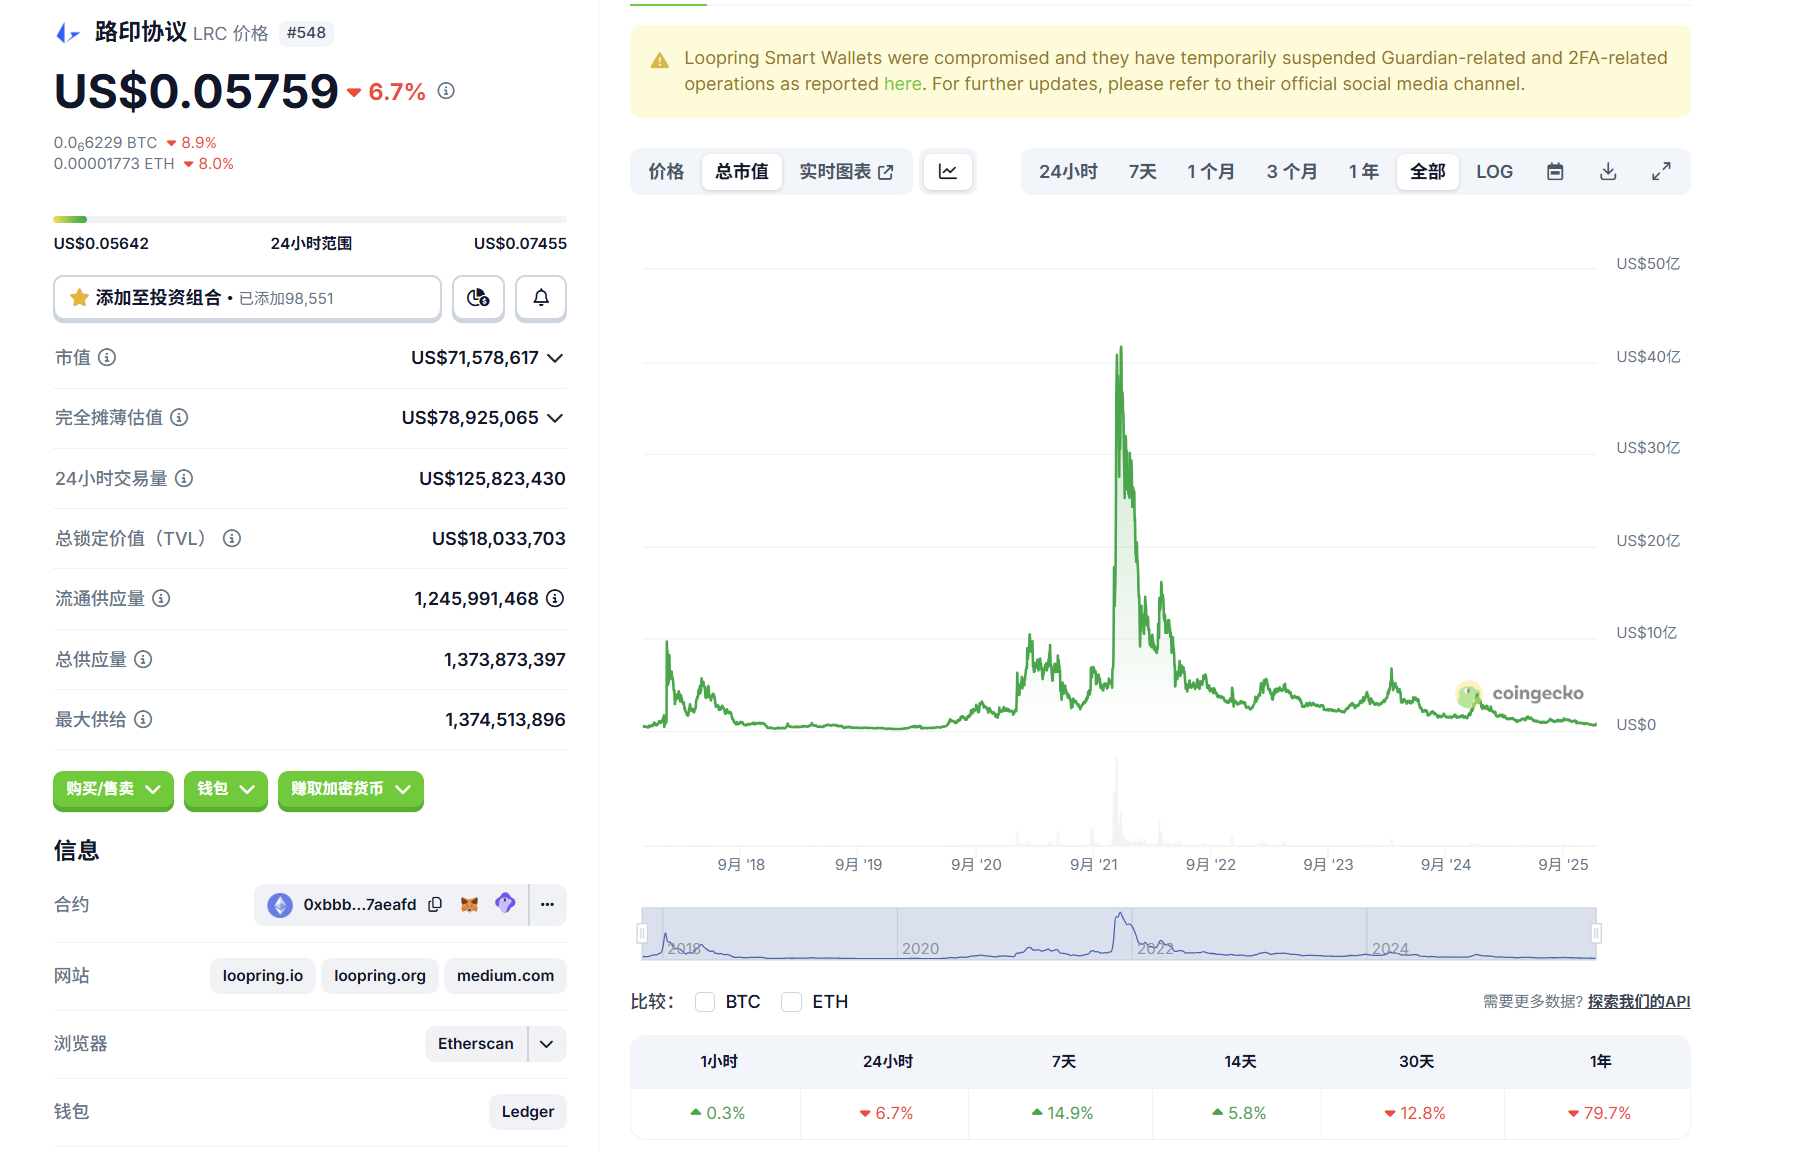1802x1151 pixels.
Task: Click the left handle of chart range slider
Action: [x=642, y=934]
